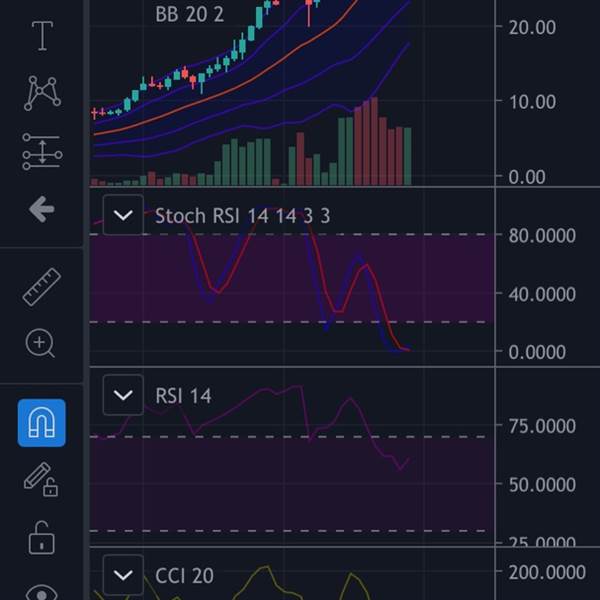
Task: Click the 80.0000 Stoch RSI scale value
Action: [542, 235]
